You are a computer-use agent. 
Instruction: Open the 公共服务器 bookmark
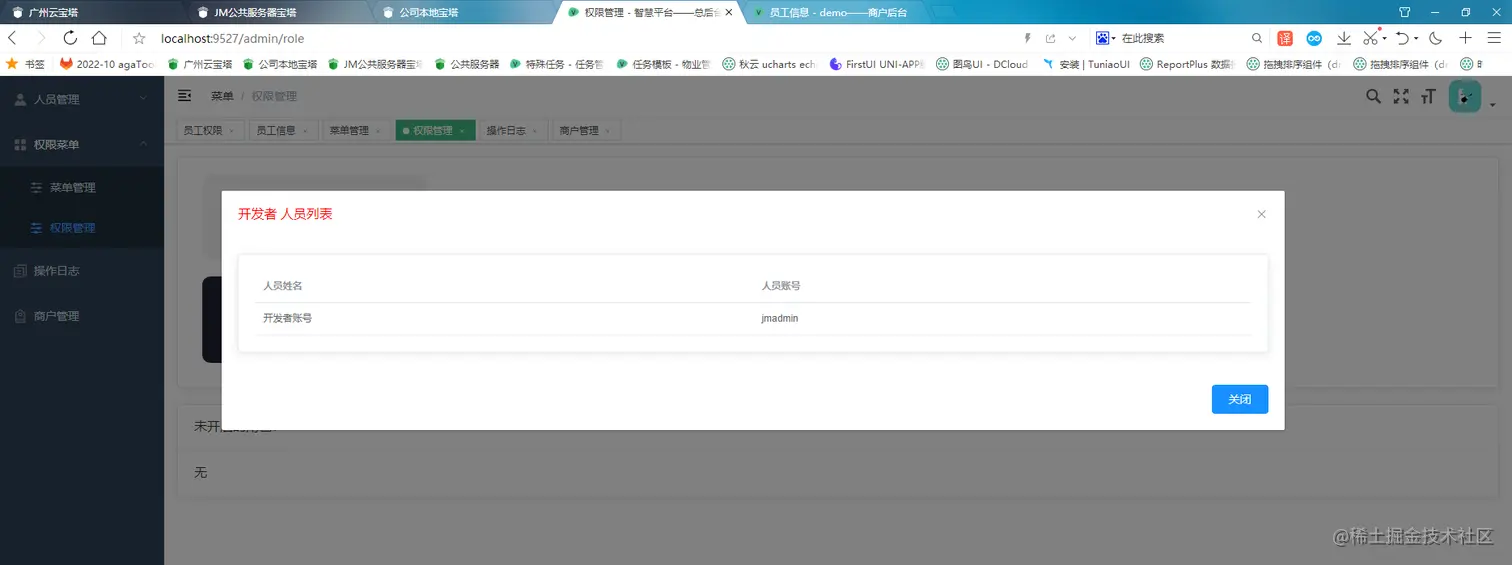tap(466, 63)
